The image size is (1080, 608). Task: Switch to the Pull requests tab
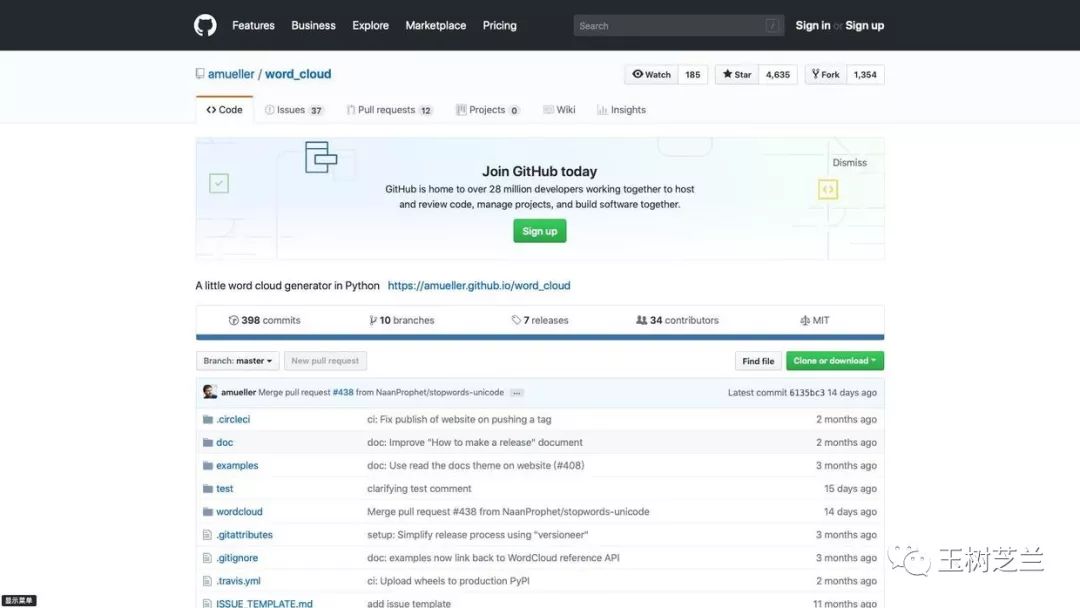coord(390,109)
